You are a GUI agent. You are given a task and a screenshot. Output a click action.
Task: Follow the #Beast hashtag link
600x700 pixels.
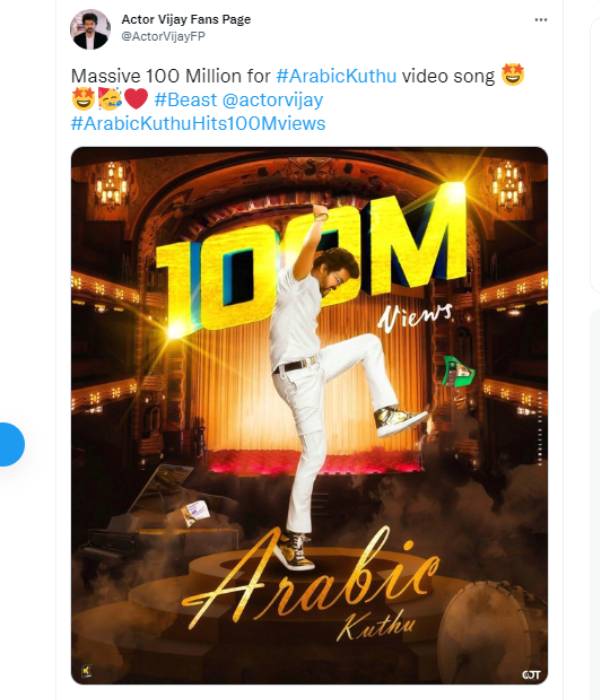[x=185, y=100]
